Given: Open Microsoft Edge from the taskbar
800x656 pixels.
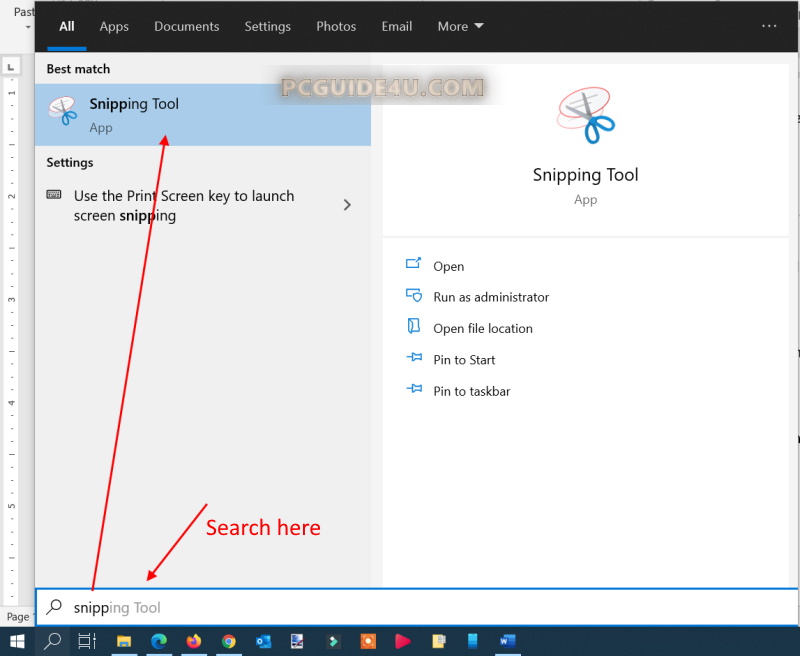Looking at the screenshot, I should 159,641.
